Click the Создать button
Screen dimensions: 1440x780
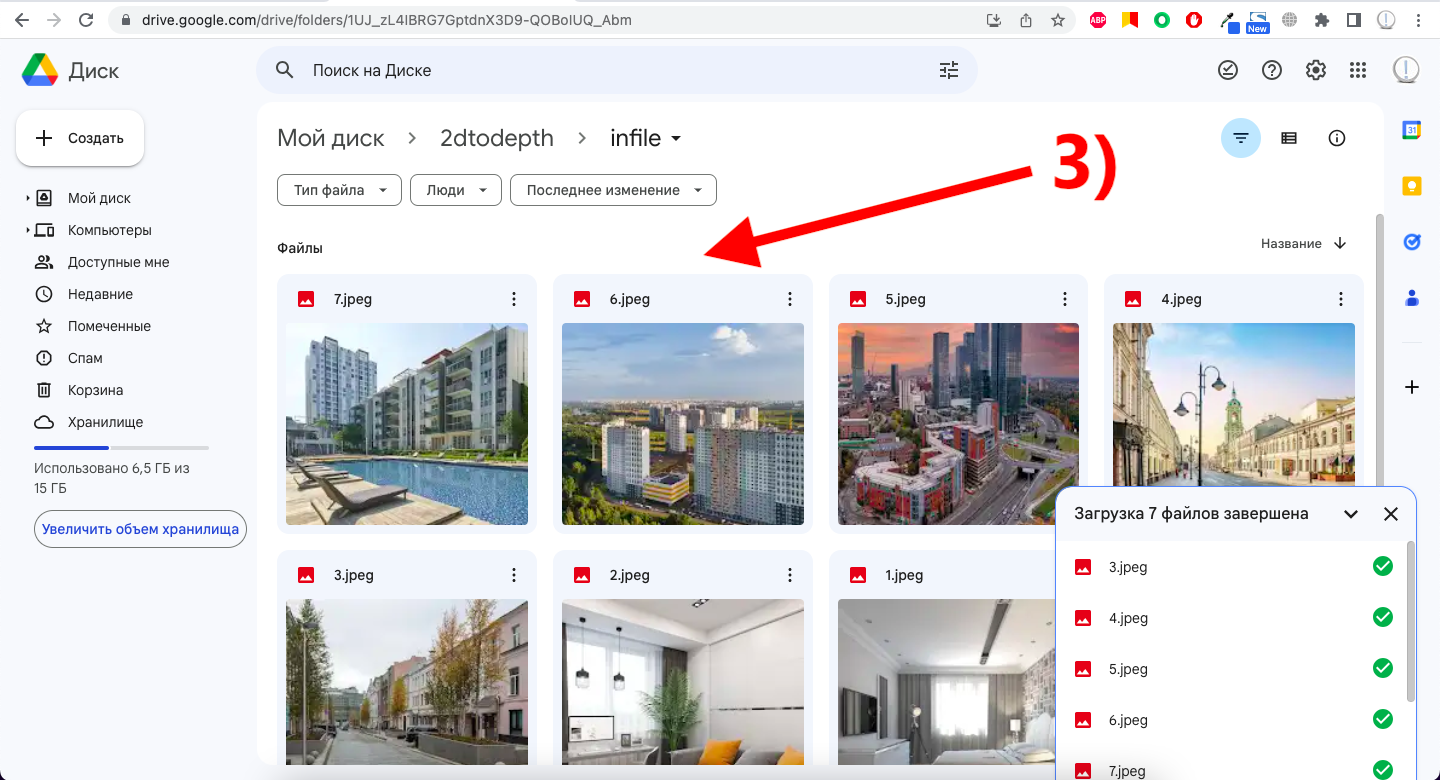(x=80, y=138)
